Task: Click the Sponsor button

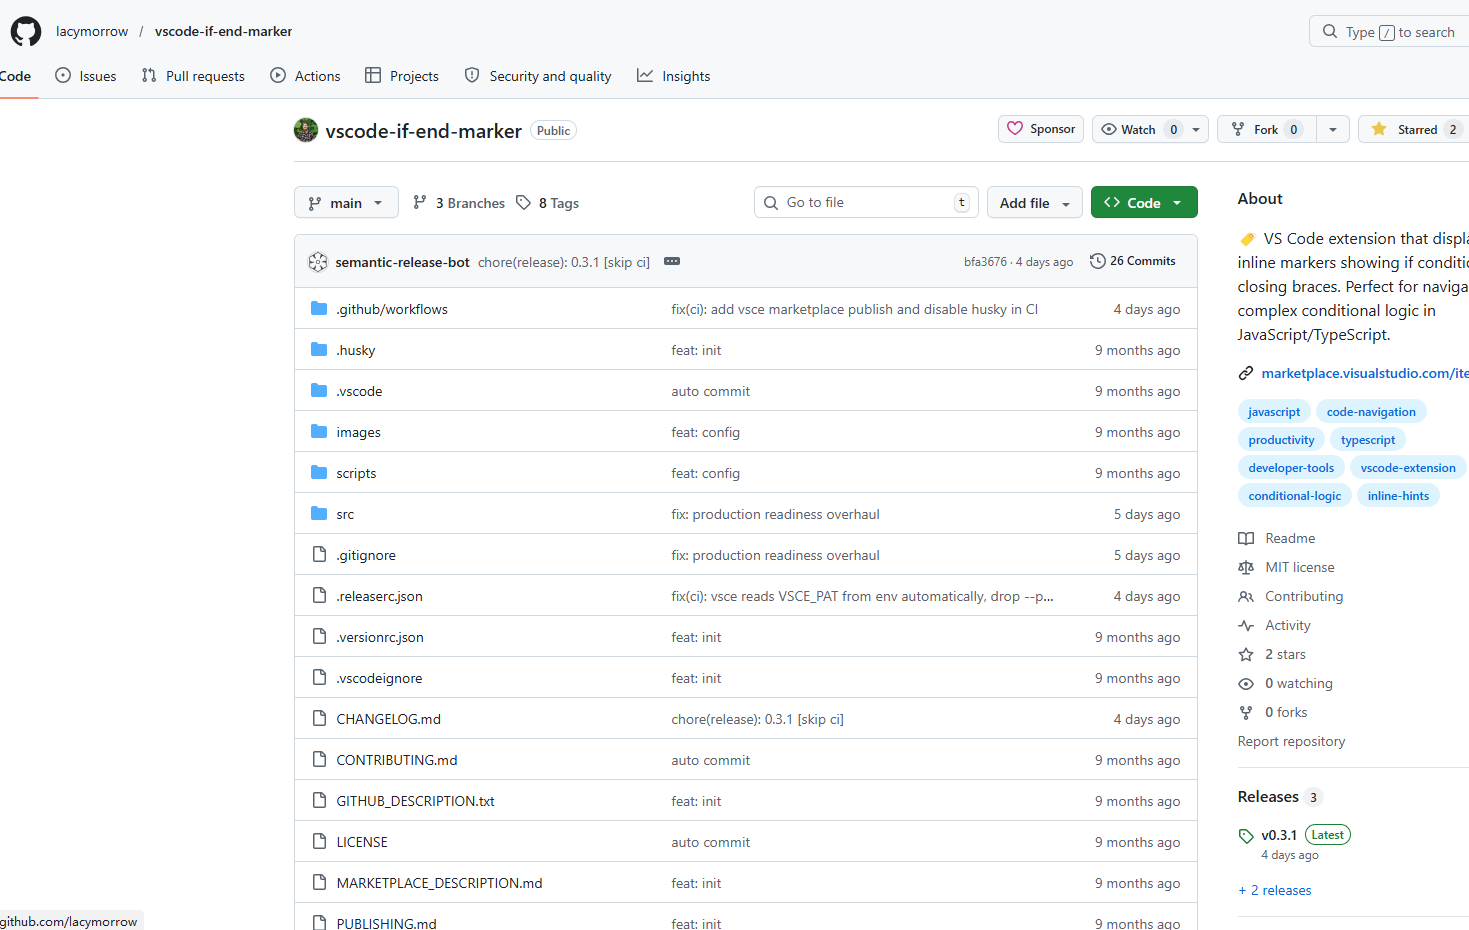Action: point(1041,129)
